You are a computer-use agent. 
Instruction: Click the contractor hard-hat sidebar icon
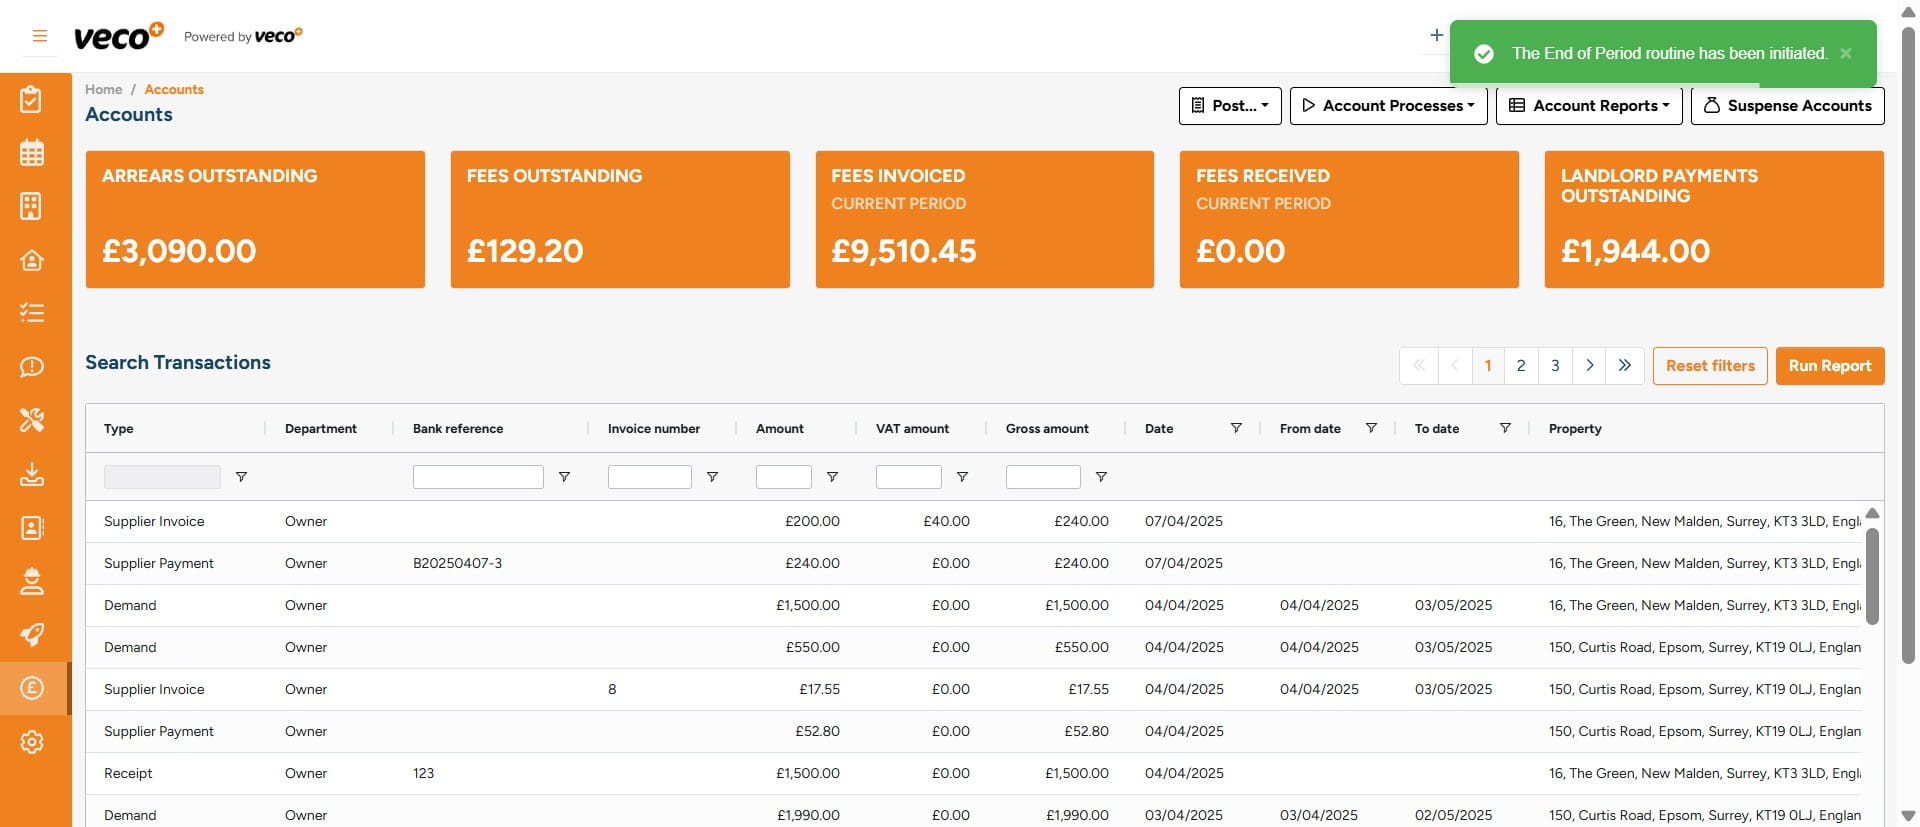point(32,581)
